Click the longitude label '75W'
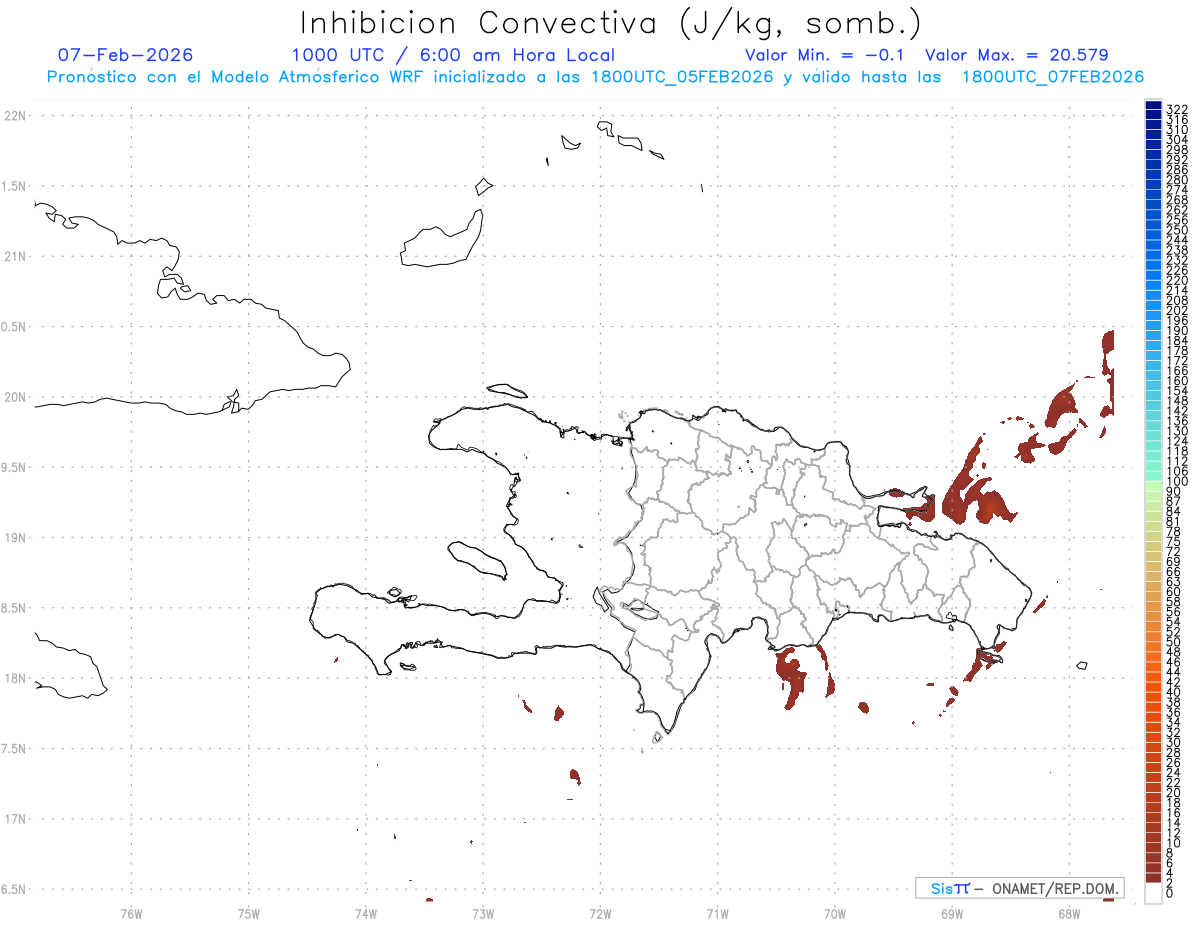Image resolution: width=1200 pixels, height=927 pixels. click(249, 913)
